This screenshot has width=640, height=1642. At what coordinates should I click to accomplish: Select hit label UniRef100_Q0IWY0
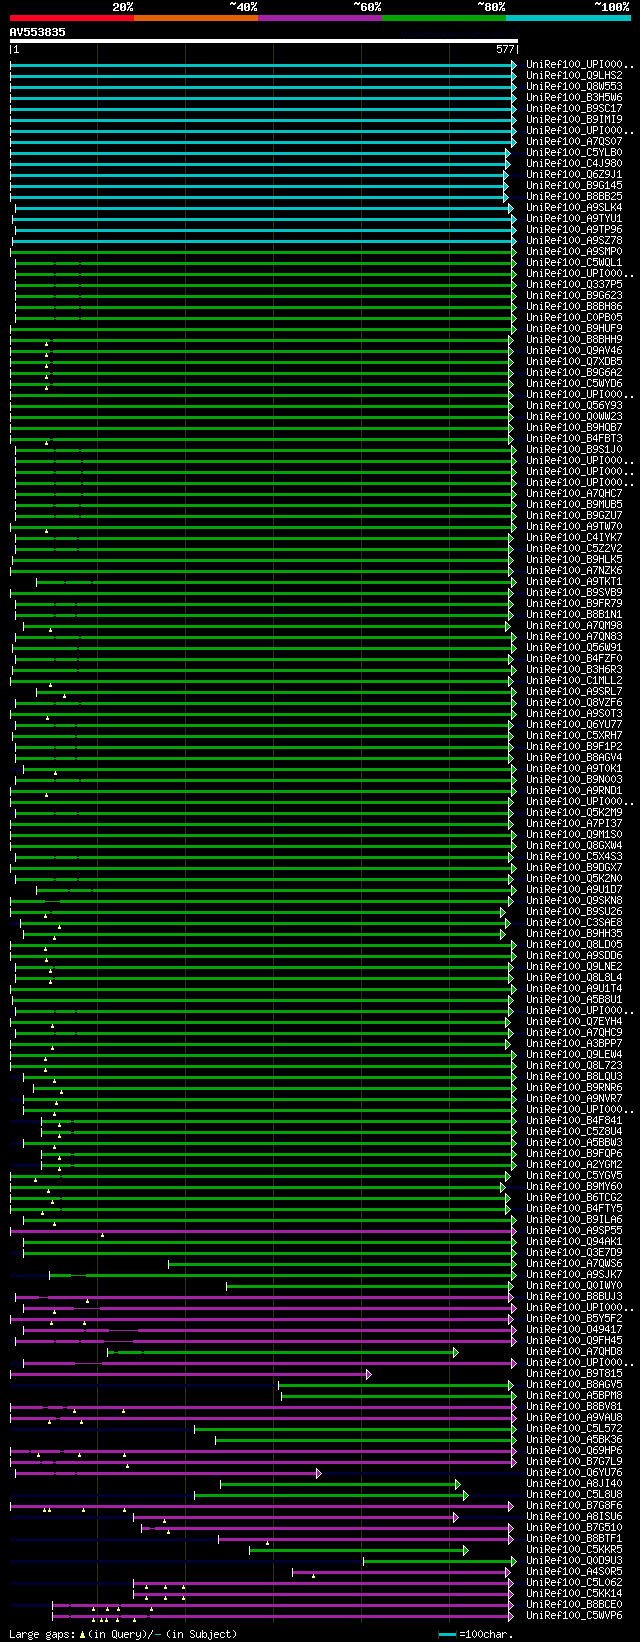click(574, 1285)
